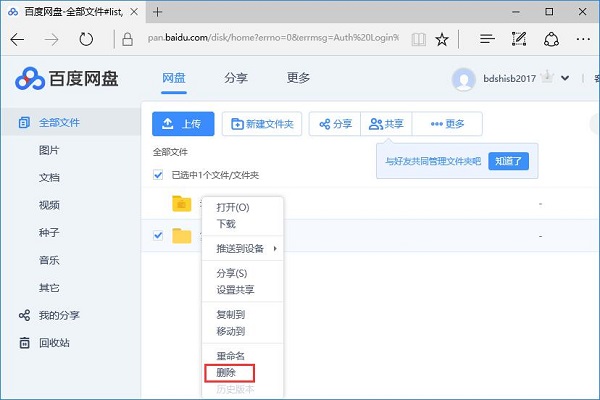
Task: Reload the page with the refresh icon
Action: click(86, 39)
